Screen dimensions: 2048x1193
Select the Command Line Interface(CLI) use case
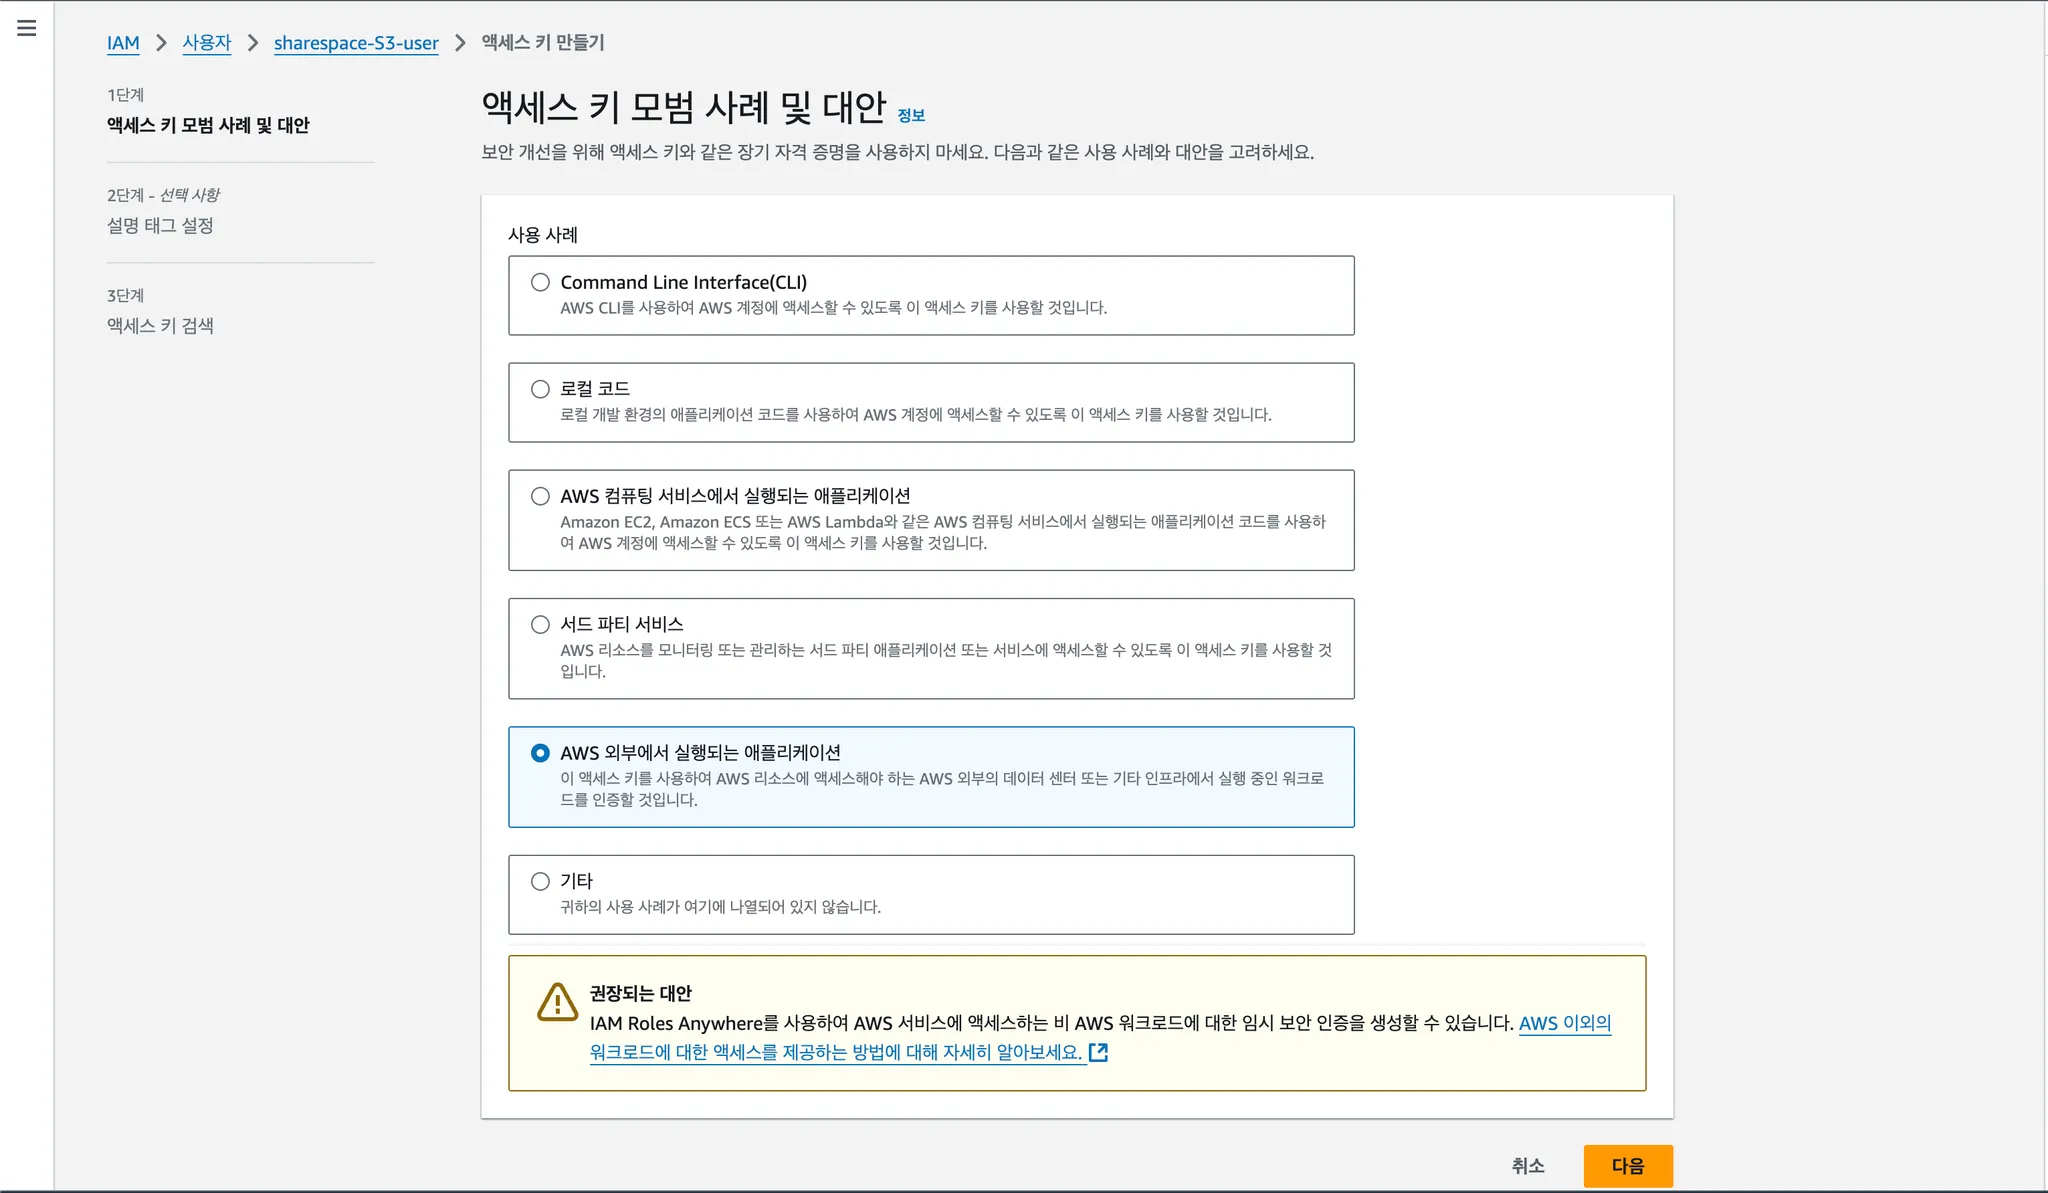tap(541, 282)
